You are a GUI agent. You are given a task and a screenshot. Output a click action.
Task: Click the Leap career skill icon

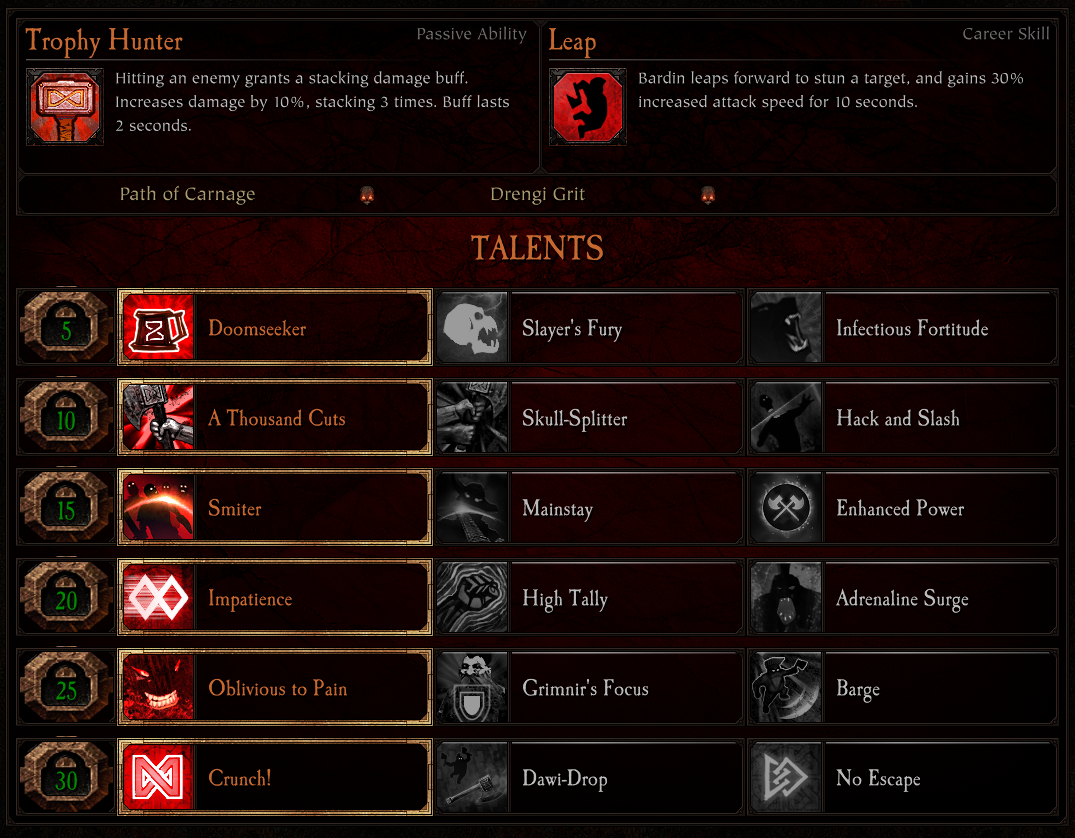pyautogui.click(x=588, y=106)
